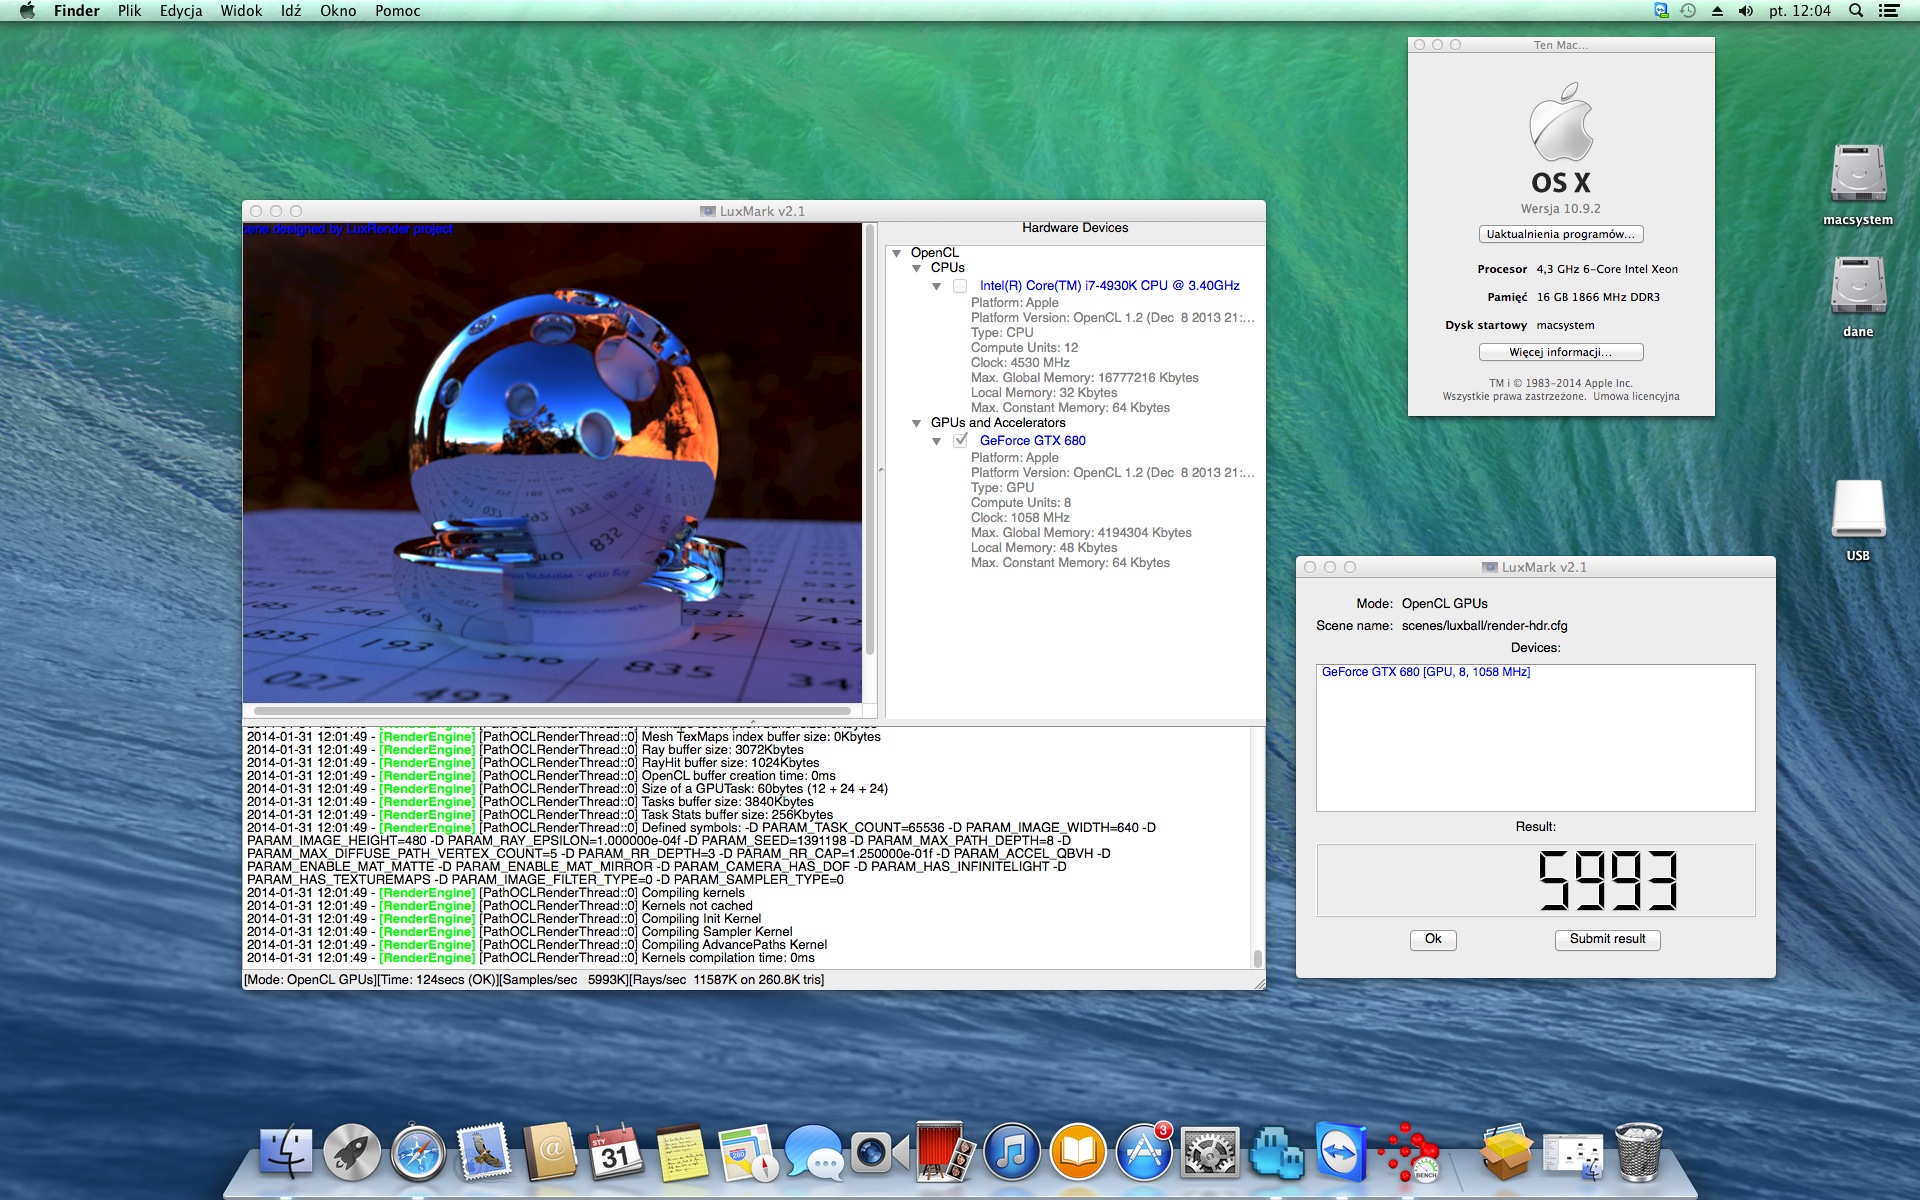Open Finder from the Dock
This screenshot has height=1200, width=1920.
(286, 1153)
